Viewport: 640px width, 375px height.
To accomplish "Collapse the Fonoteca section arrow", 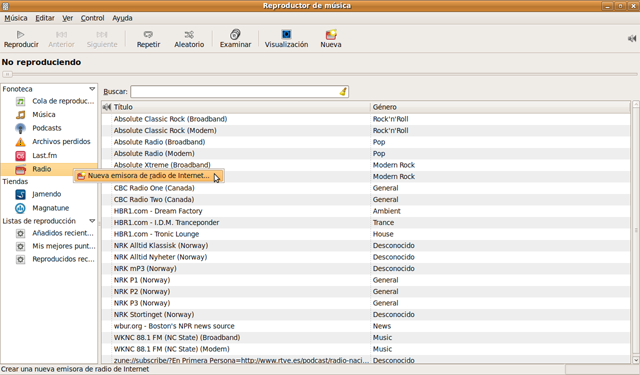I will point(92,89).
